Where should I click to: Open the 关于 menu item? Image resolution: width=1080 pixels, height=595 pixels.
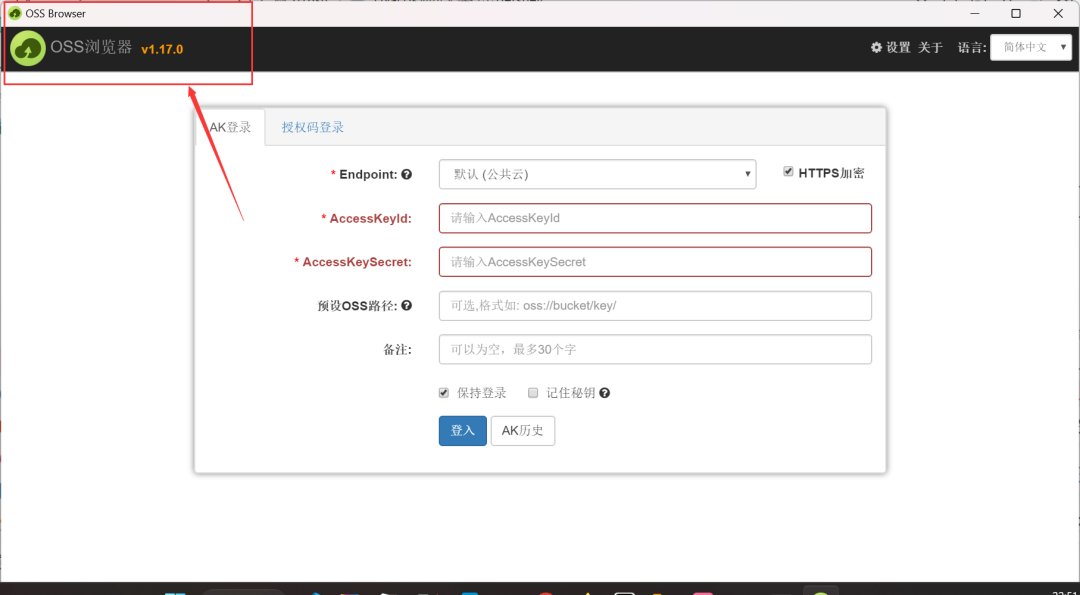point(930,48)
